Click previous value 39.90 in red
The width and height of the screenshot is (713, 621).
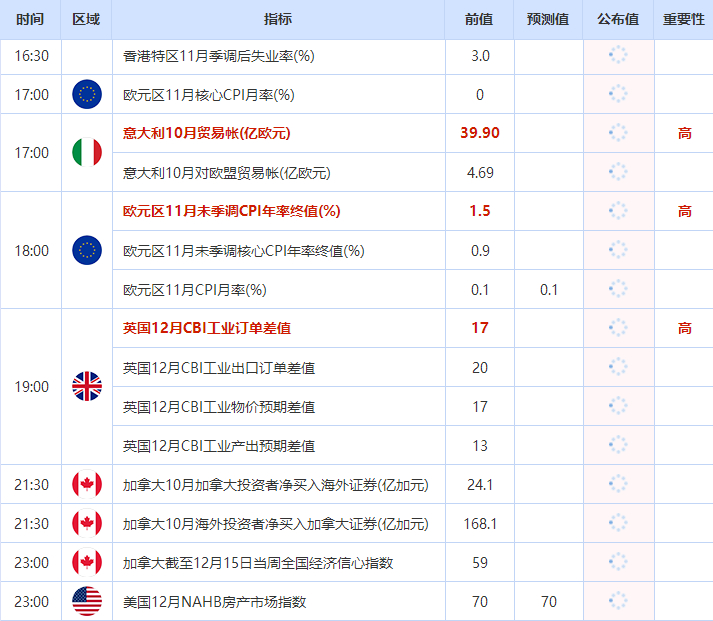pos(480,133)
